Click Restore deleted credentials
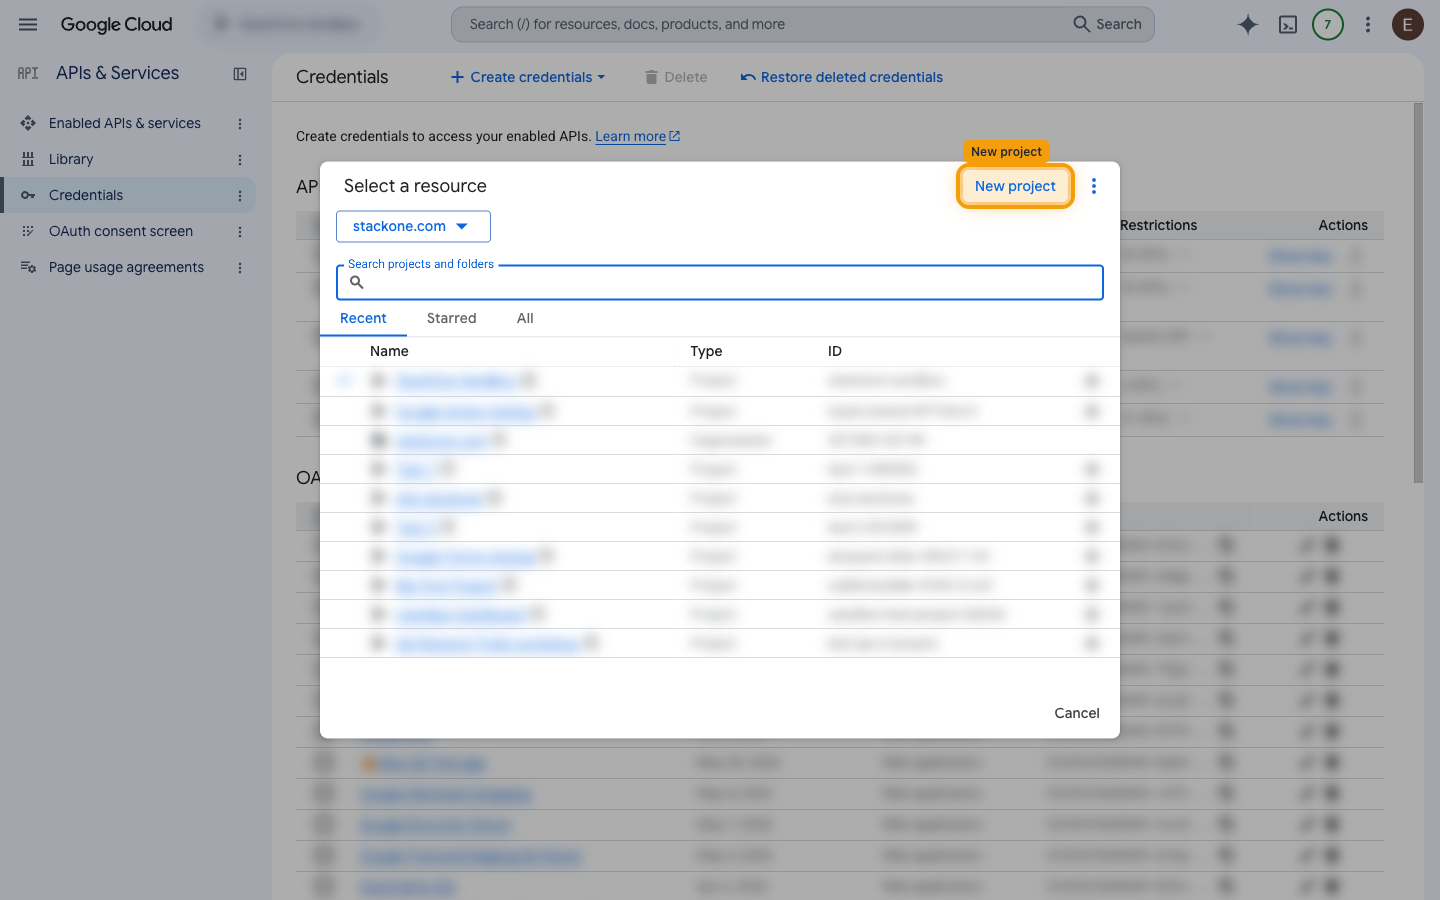Viewport: 1440px width, 900px height. tap(842, 77)
